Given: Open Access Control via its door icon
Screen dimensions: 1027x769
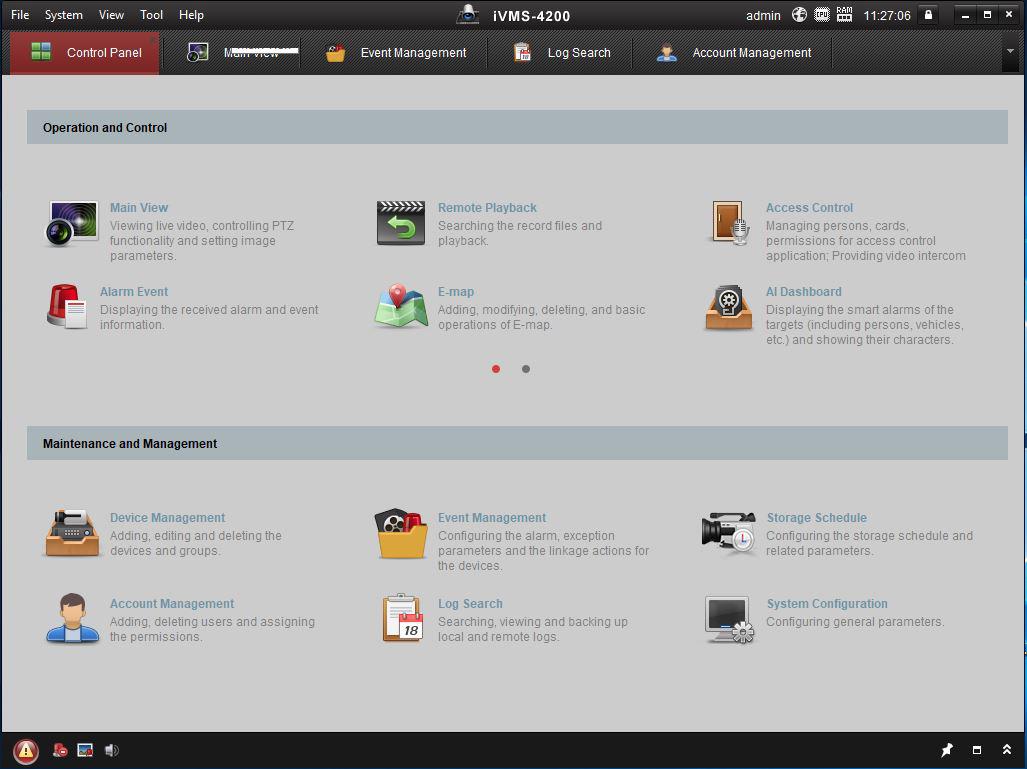Looking at the screenshot, I should [x=729, y=223].
